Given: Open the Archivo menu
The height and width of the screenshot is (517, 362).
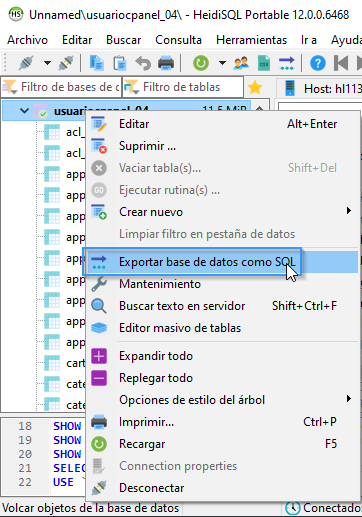Looking at the screenshot, I should pos(27,40).
